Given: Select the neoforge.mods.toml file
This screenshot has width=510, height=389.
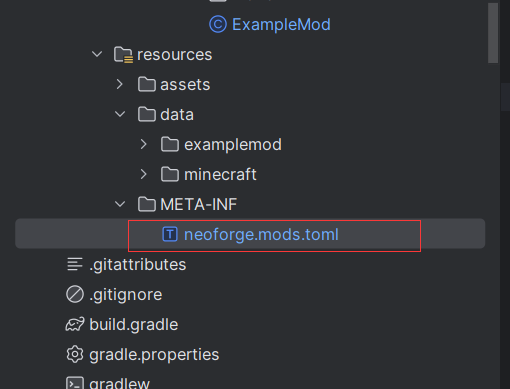Looking at the screenshot, I should coord(250,234).
